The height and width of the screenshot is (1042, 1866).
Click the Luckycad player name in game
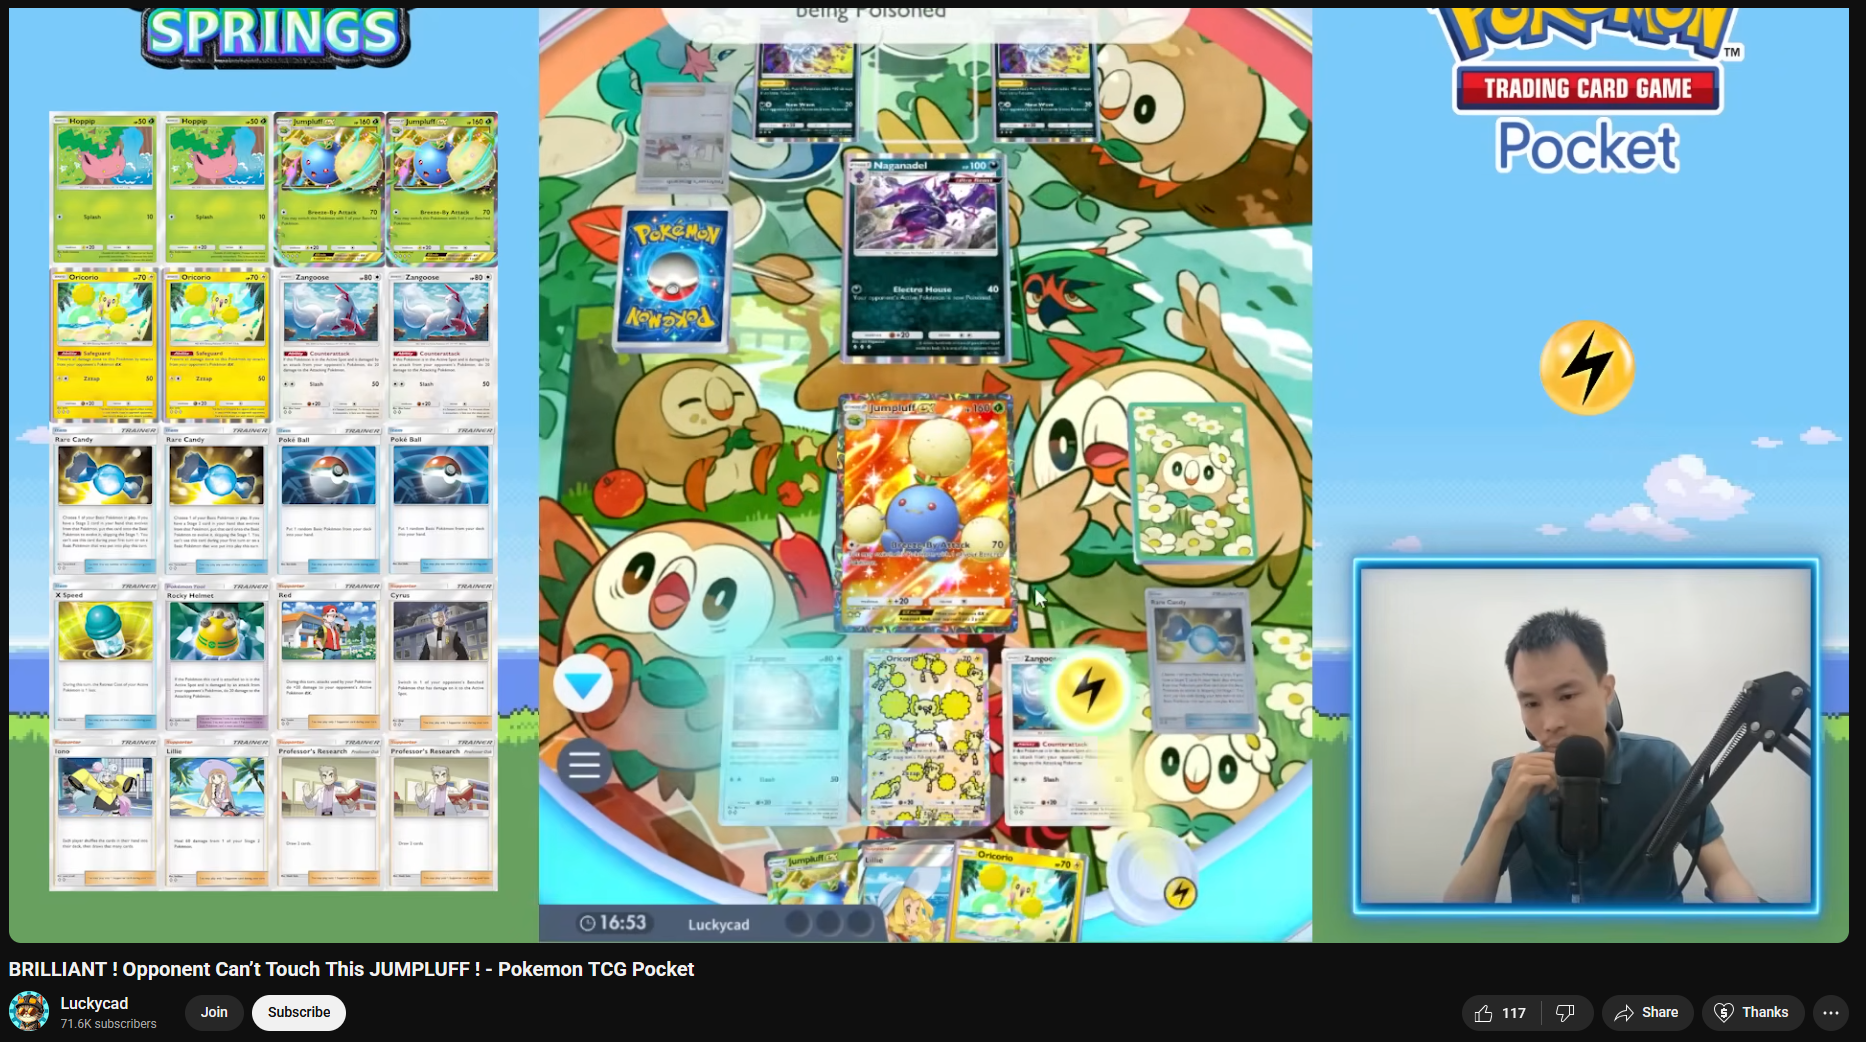pos(718,925)
